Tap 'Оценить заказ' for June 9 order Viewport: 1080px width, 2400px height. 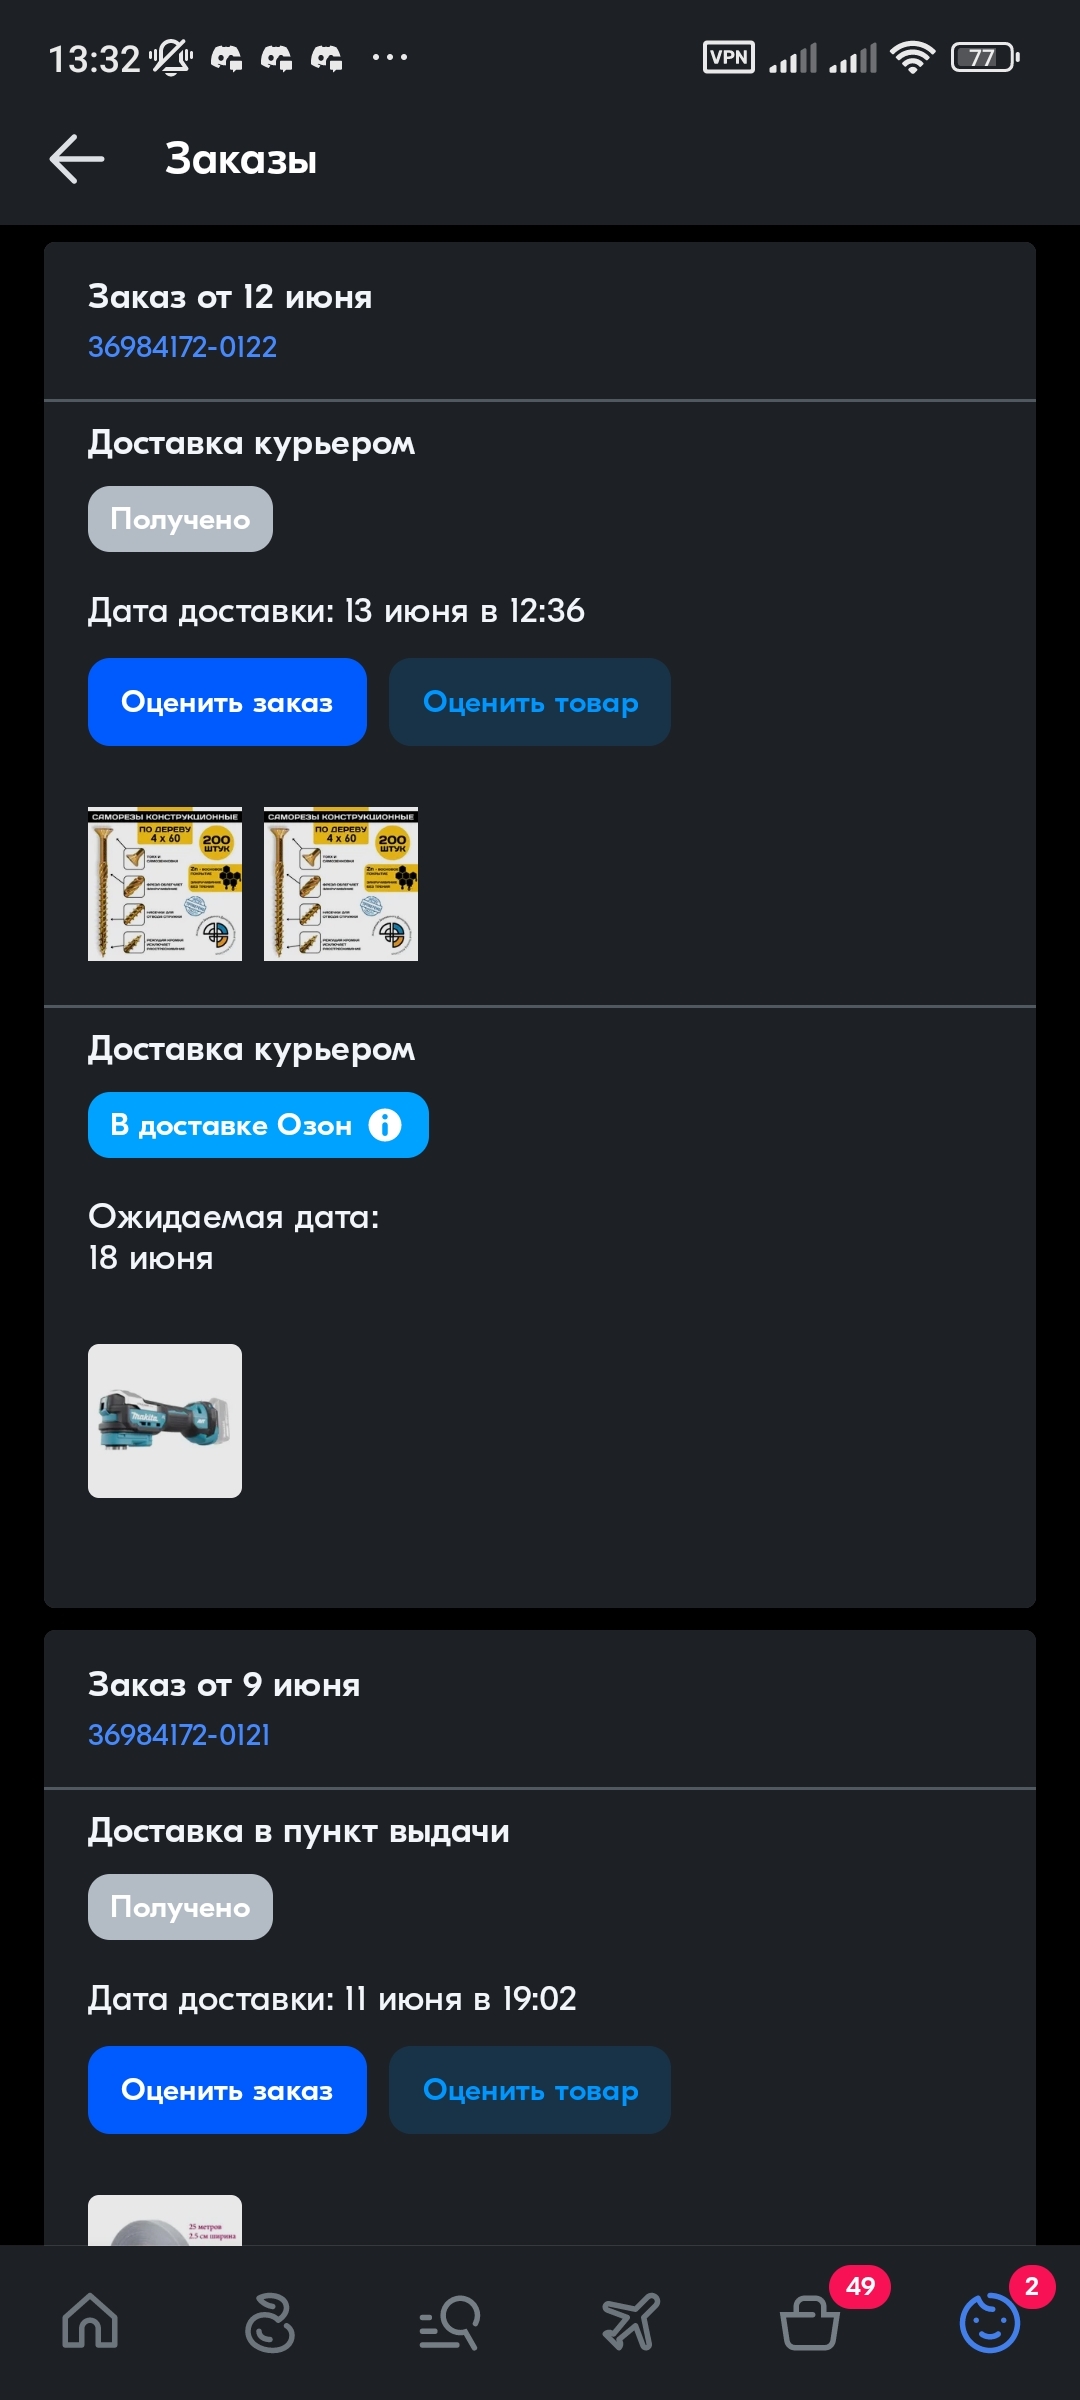pos(227,2090)
